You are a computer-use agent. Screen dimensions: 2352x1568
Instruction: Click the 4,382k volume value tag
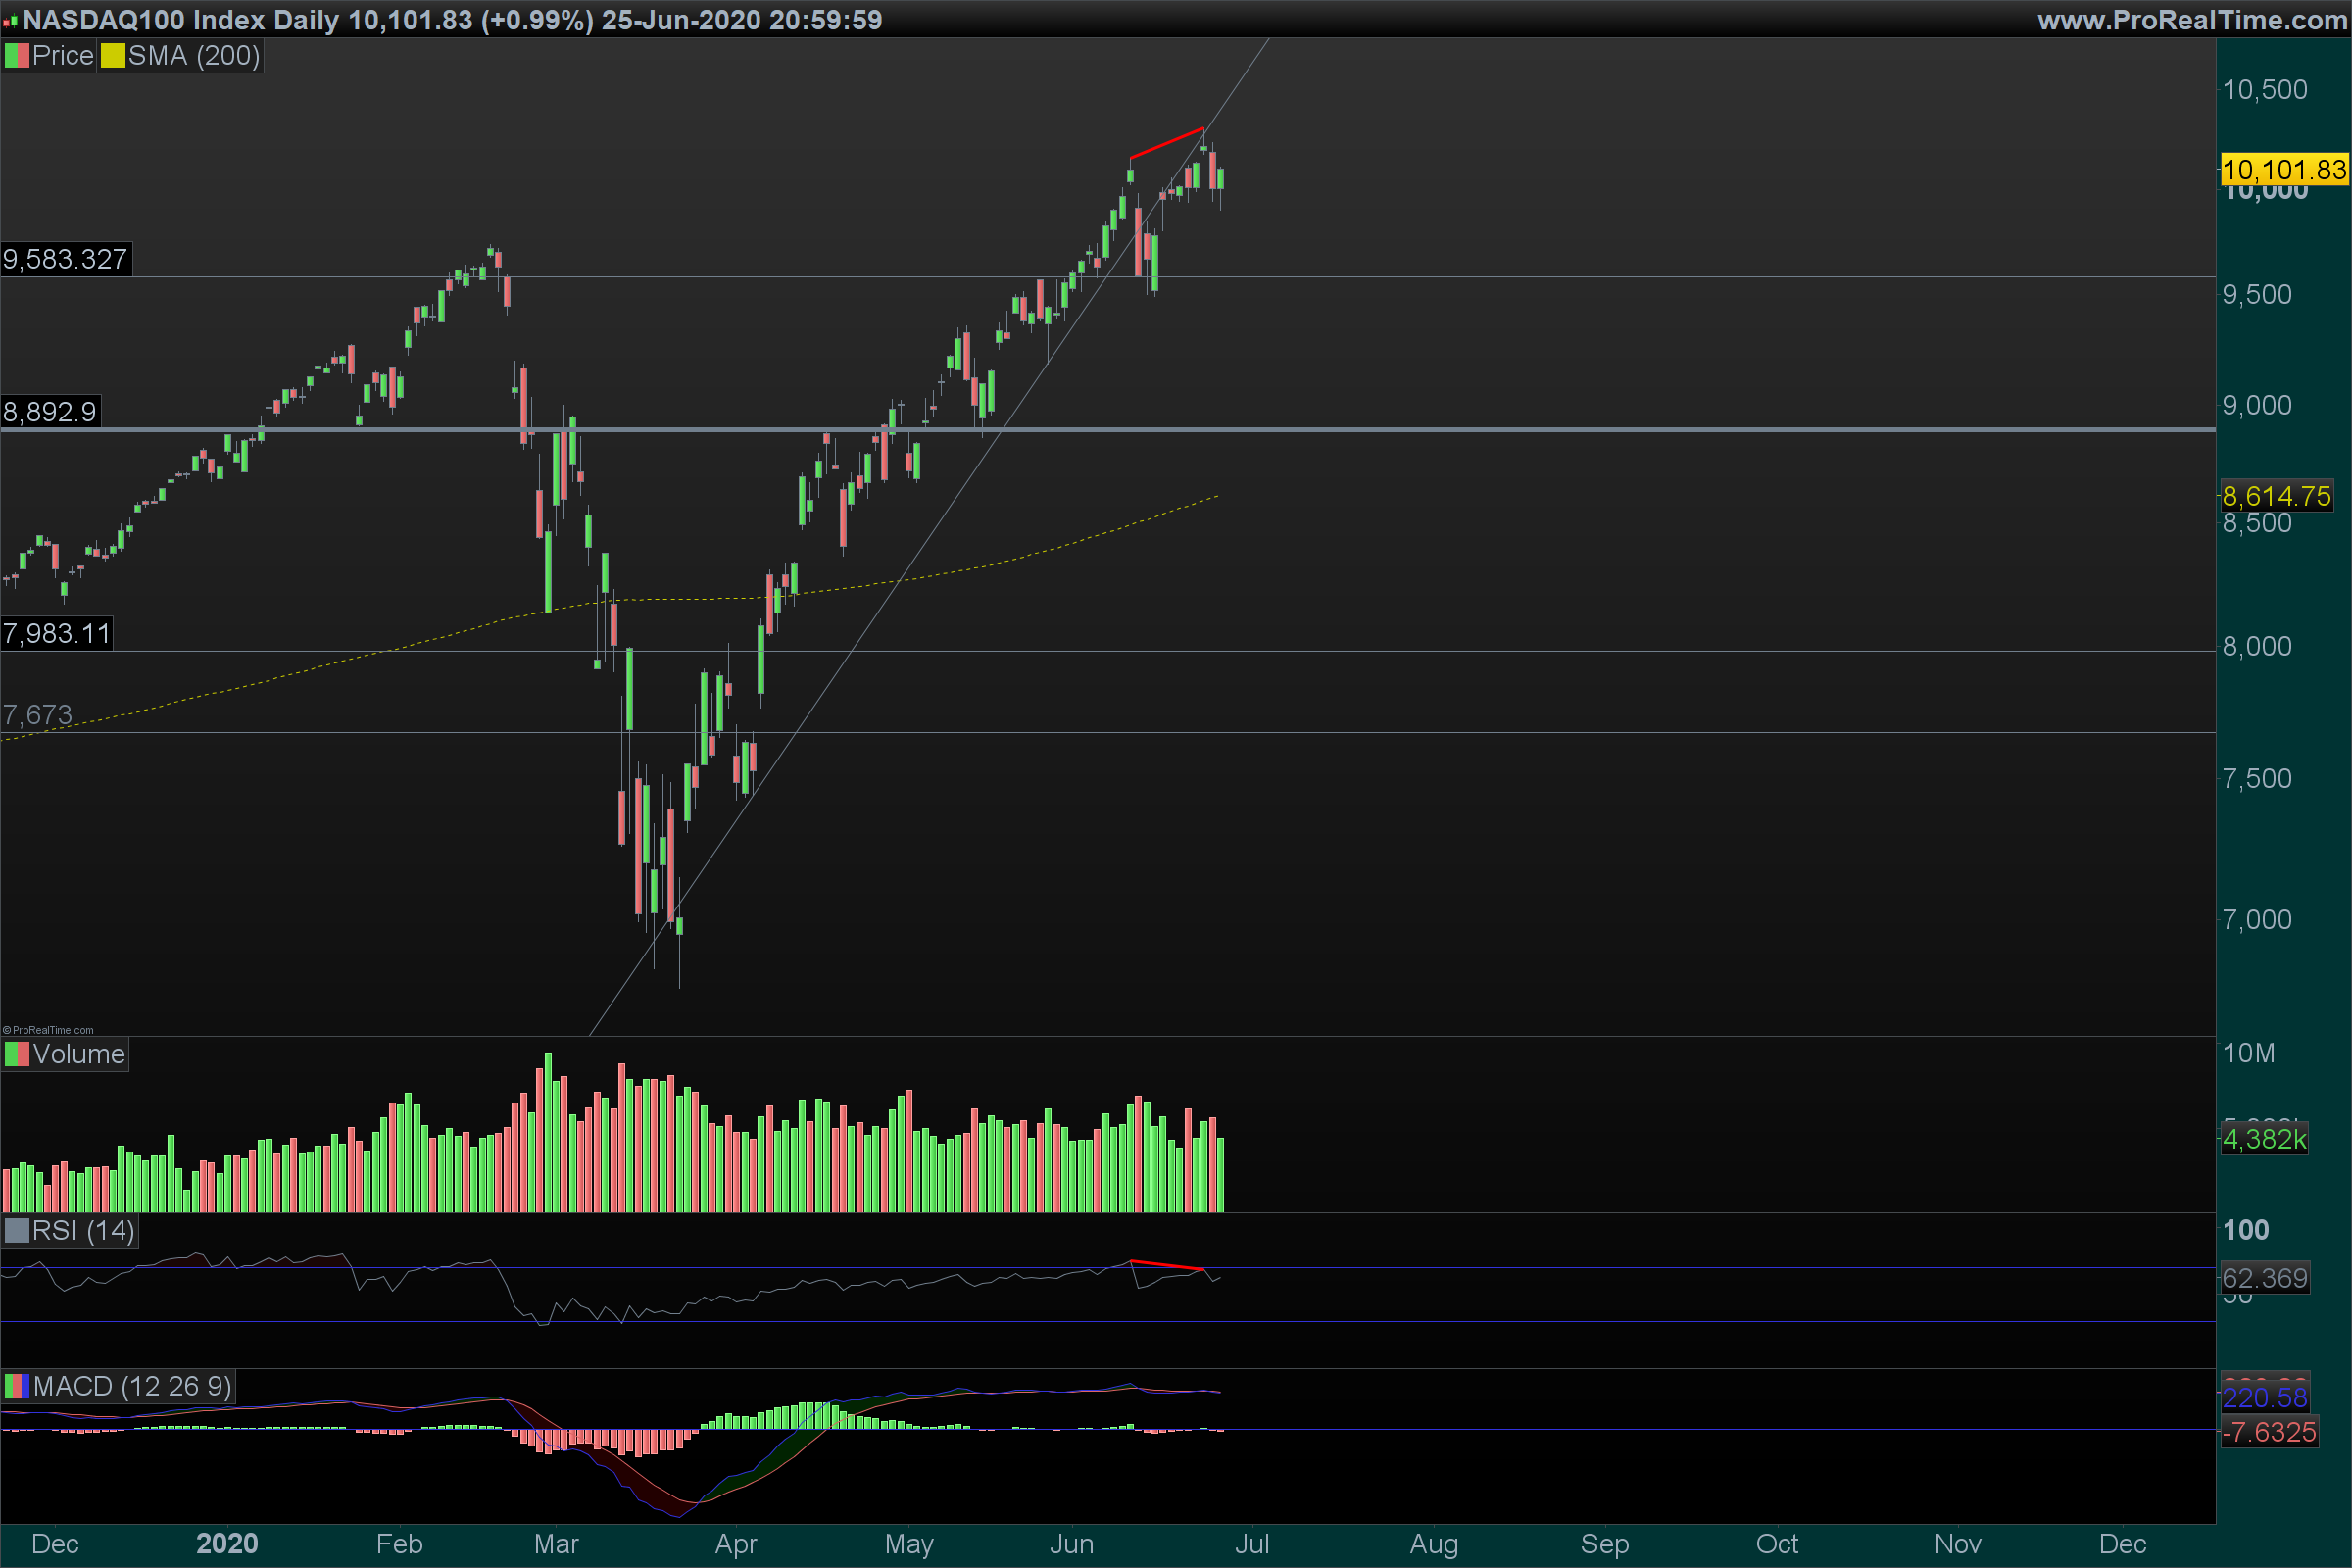2264,1139
